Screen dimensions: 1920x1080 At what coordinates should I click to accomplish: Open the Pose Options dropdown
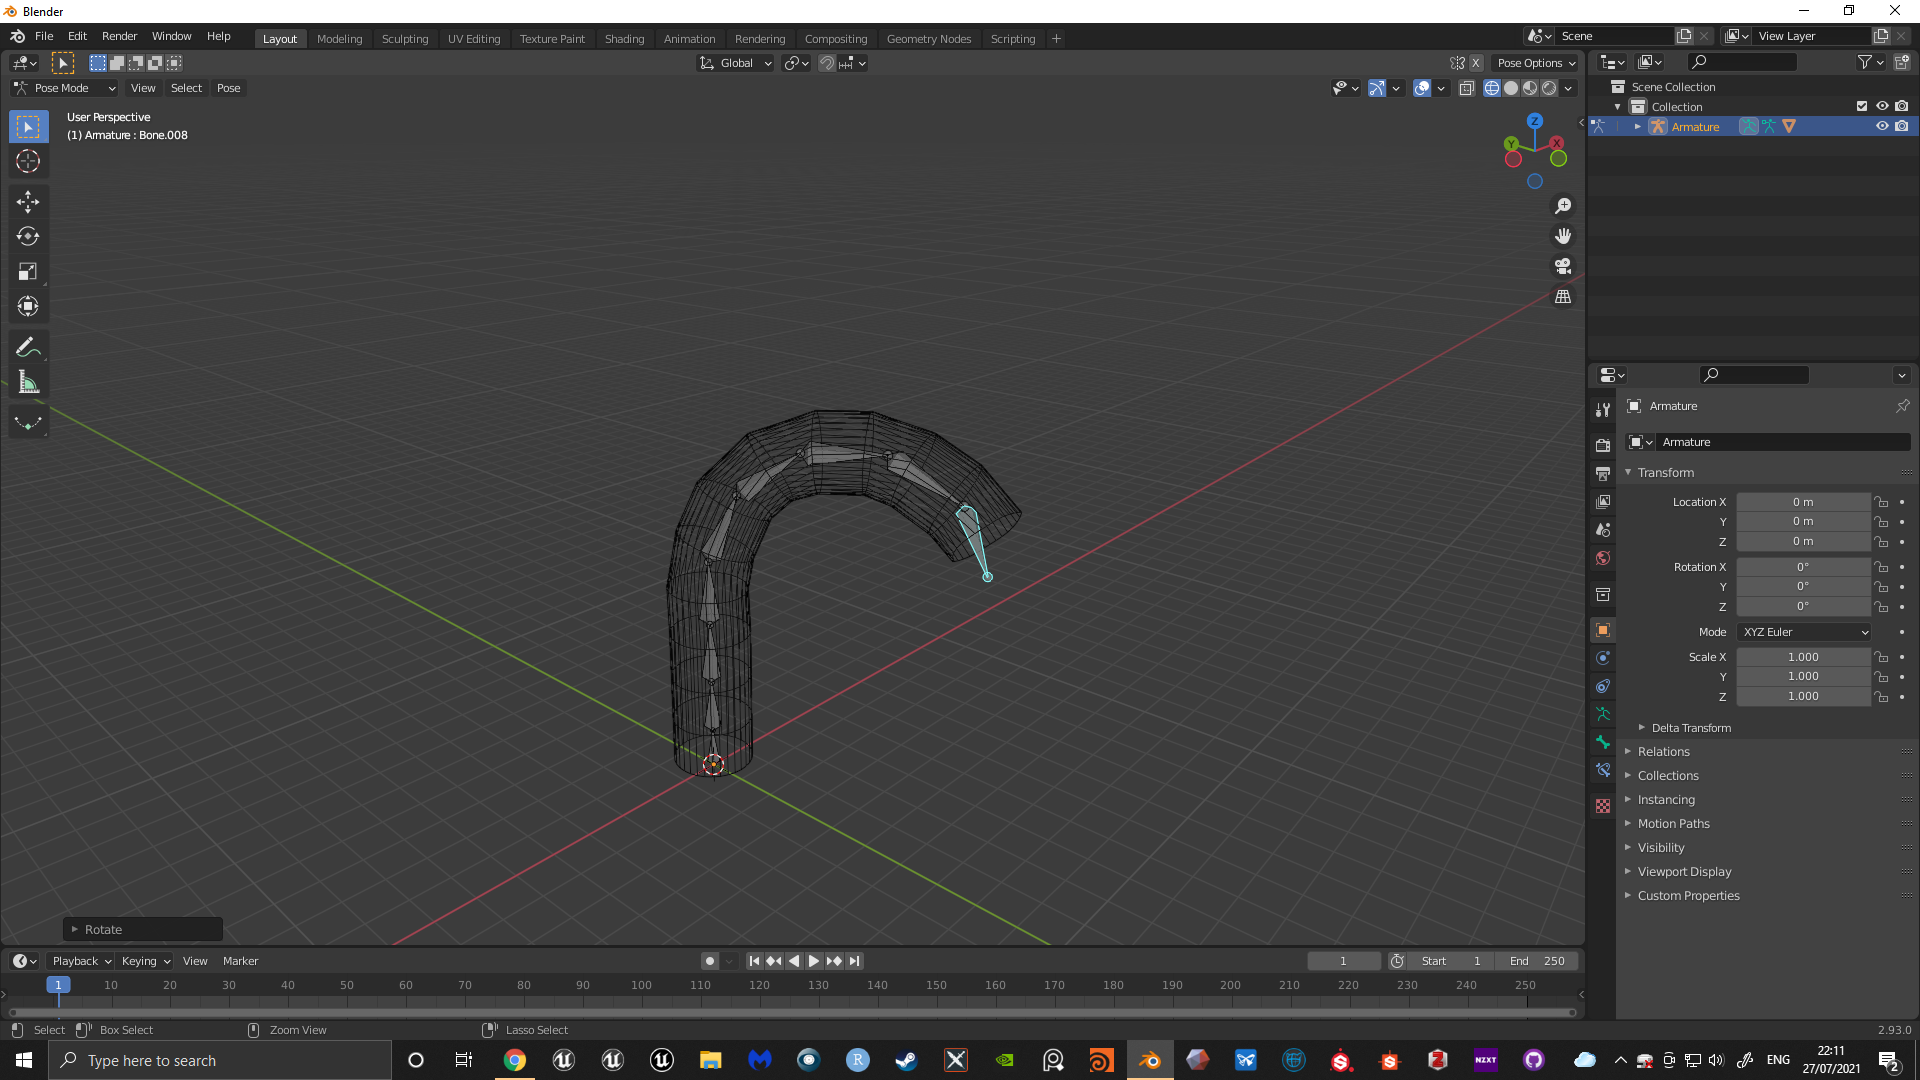pos(1535,63)
